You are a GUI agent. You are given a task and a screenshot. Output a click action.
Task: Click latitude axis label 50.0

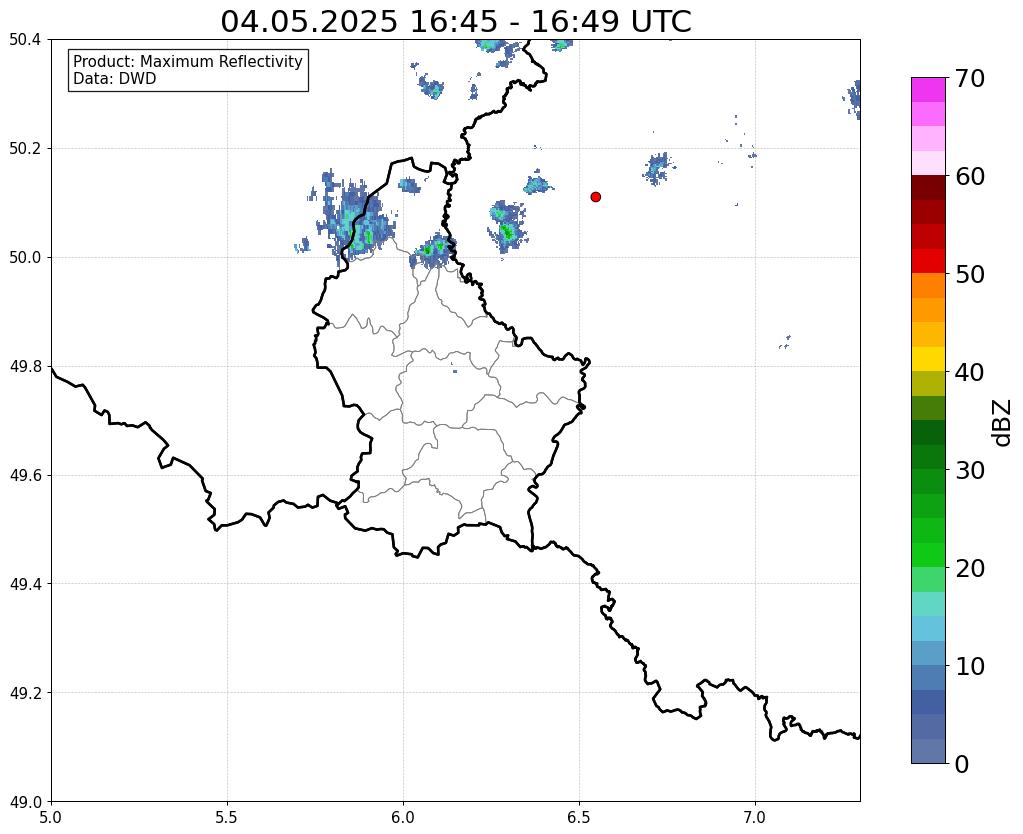tap(25, 258)
